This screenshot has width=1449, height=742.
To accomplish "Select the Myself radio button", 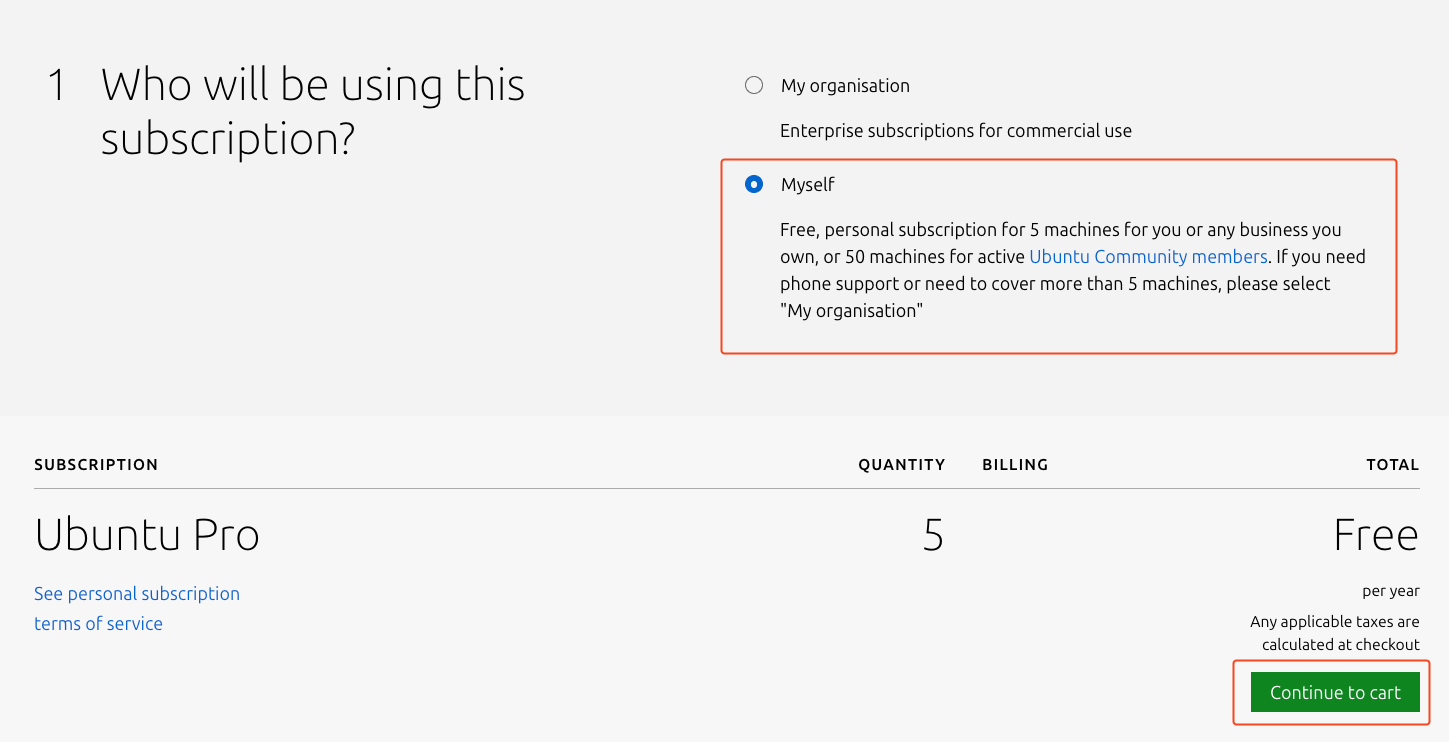I will point(754,184).
